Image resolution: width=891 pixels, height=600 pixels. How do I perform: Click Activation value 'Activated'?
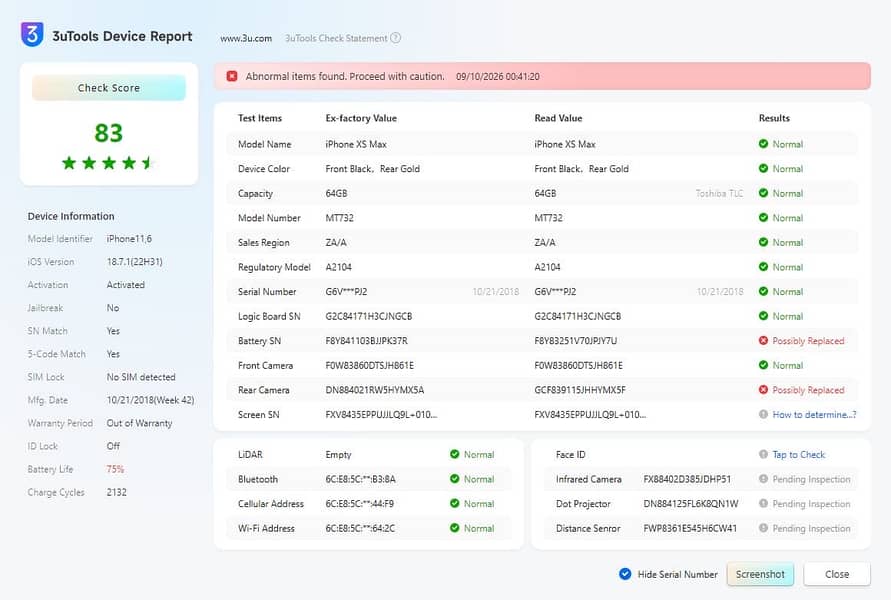coord(126,285)
